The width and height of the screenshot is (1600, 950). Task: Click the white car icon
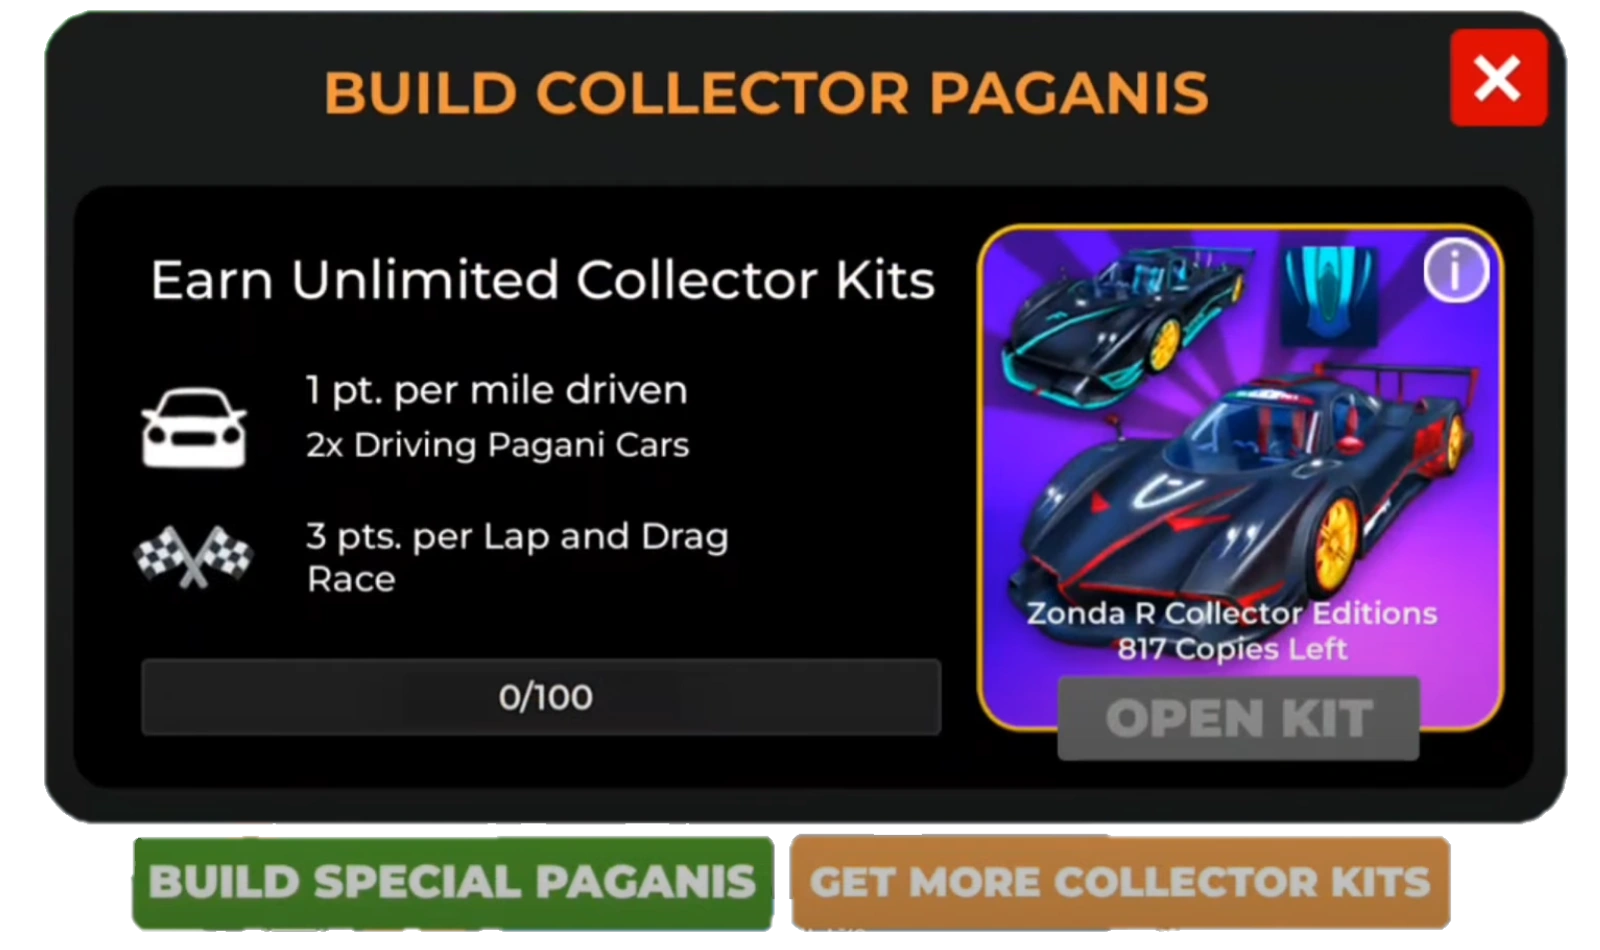pyautogui.click(x=194, y=428)
